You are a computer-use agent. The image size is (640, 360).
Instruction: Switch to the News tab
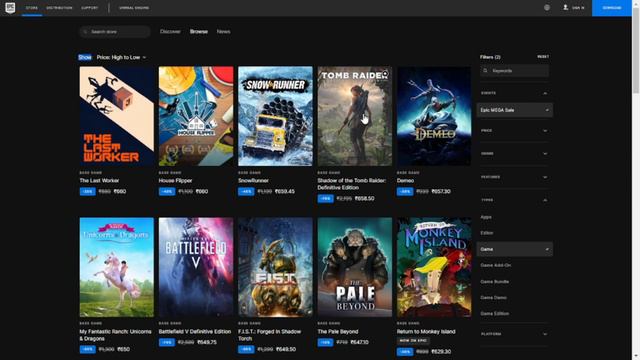click(x=223, y=31)
